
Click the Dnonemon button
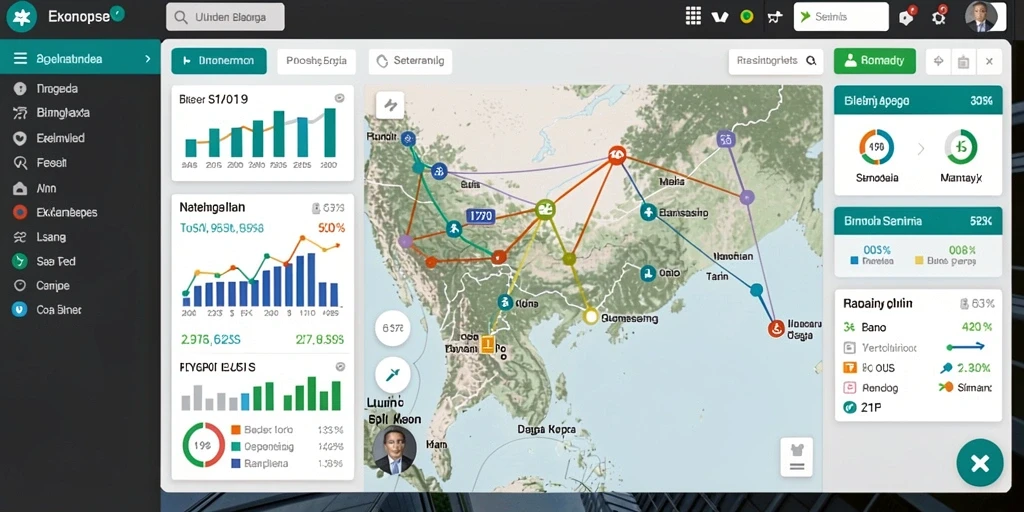point(219,61)
